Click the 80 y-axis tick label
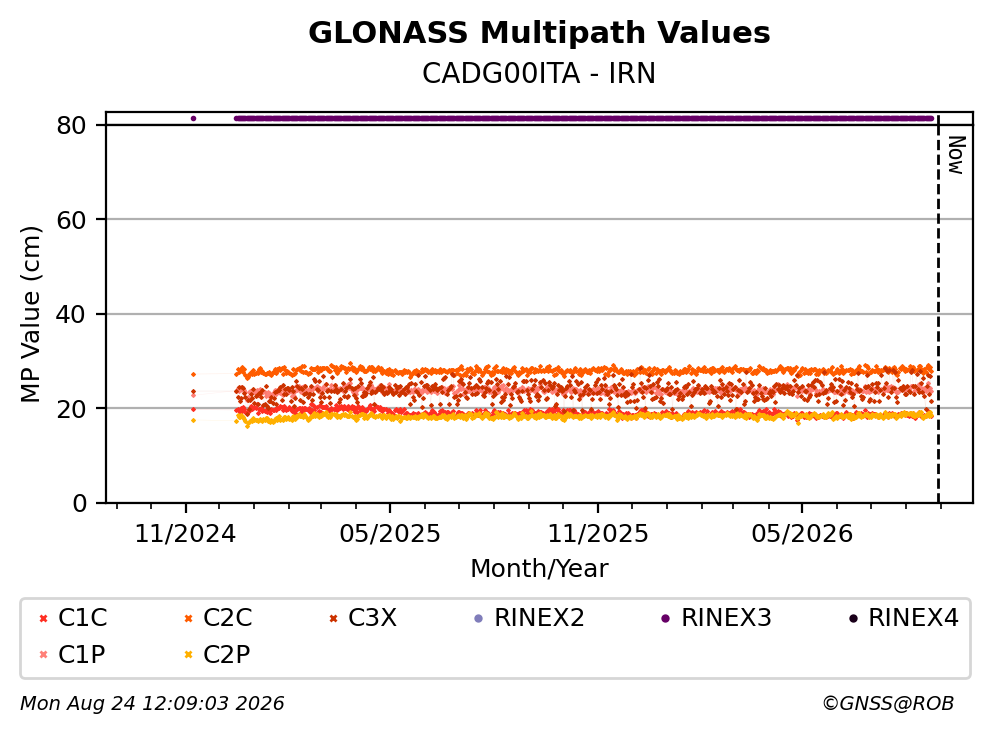Screen dimensions: 993x734 click(x=71, y=125)
